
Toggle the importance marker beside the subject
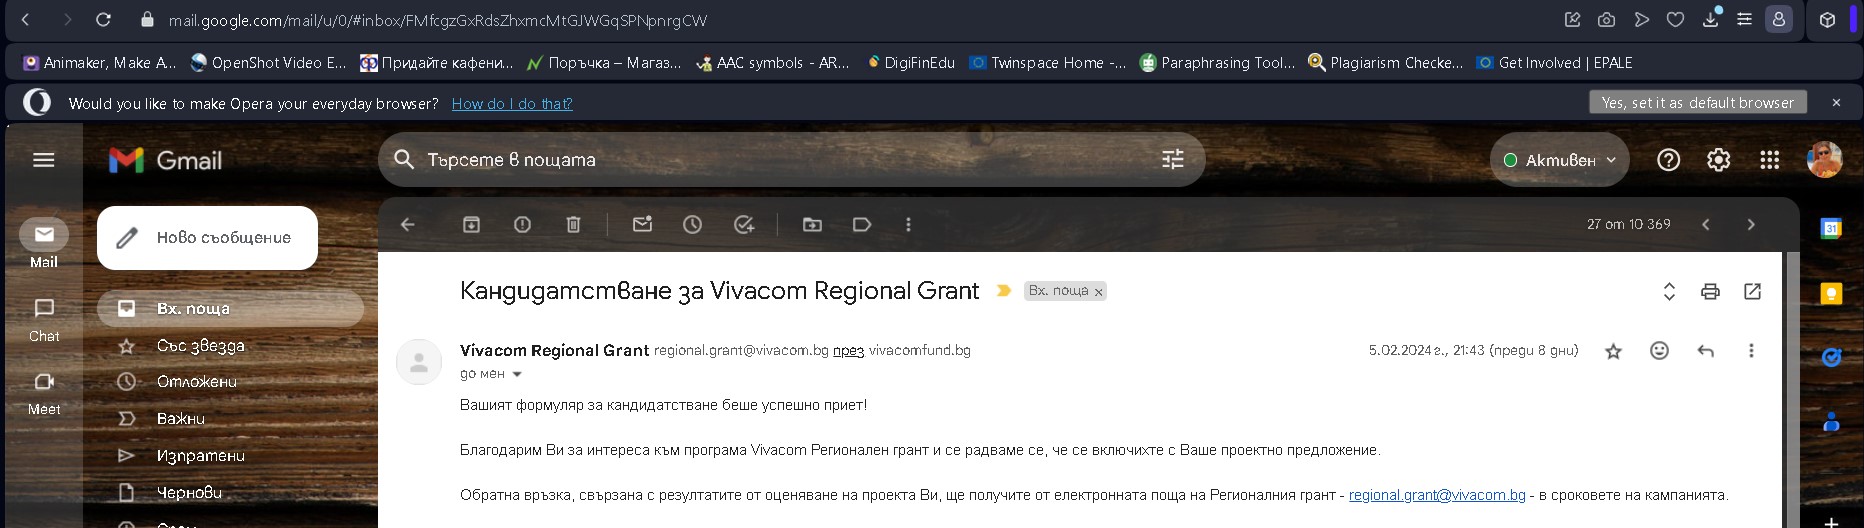(1003, 291)
